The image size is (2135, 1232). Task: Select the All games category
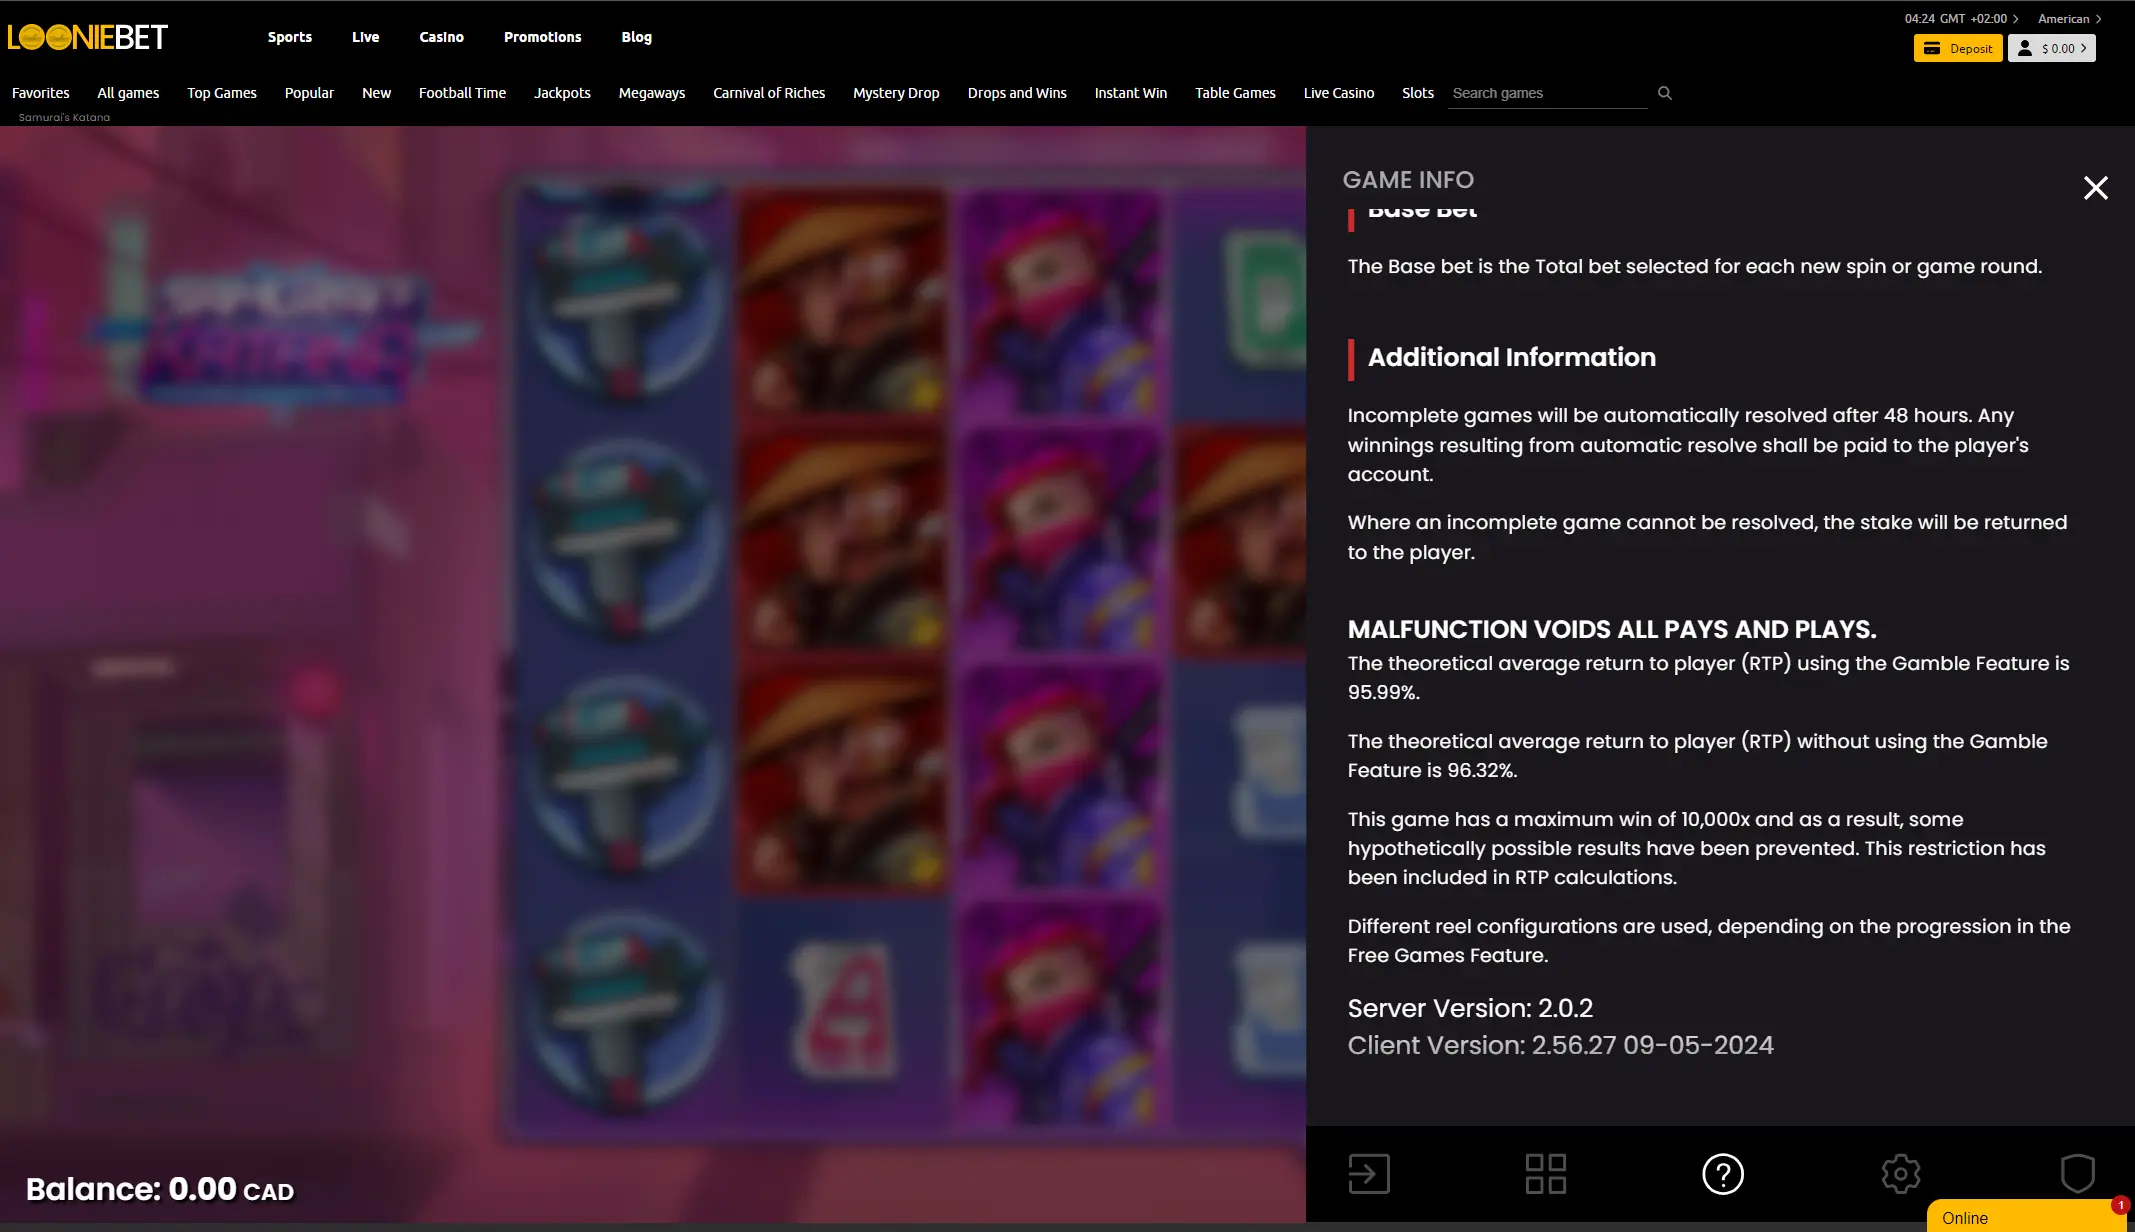[128, 93]
